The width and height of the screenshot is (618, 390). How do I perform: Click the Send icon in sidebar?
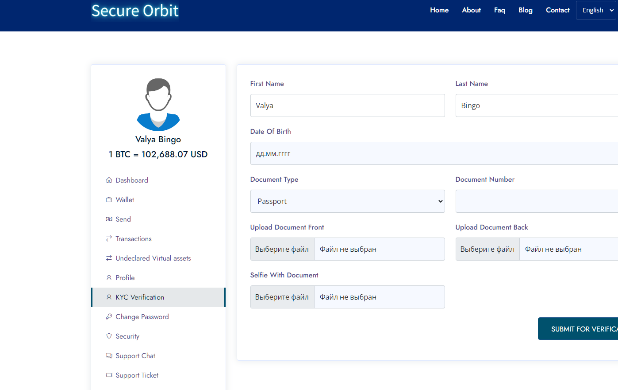pos(109,219)
